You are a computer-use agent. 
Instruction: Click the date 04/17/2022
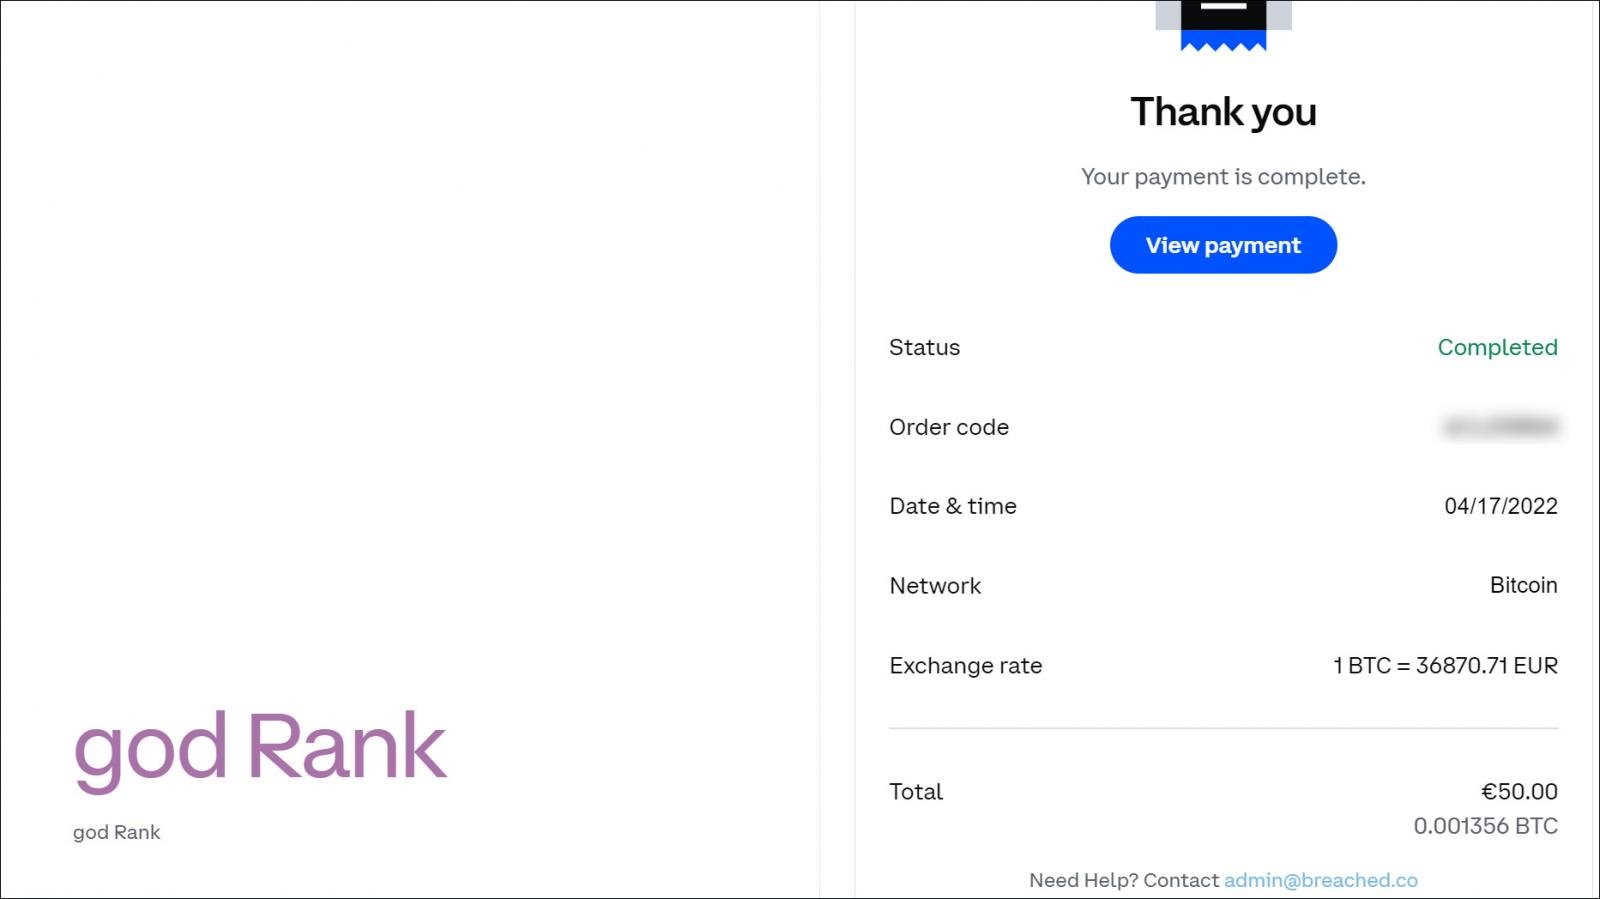point(1500,506)
